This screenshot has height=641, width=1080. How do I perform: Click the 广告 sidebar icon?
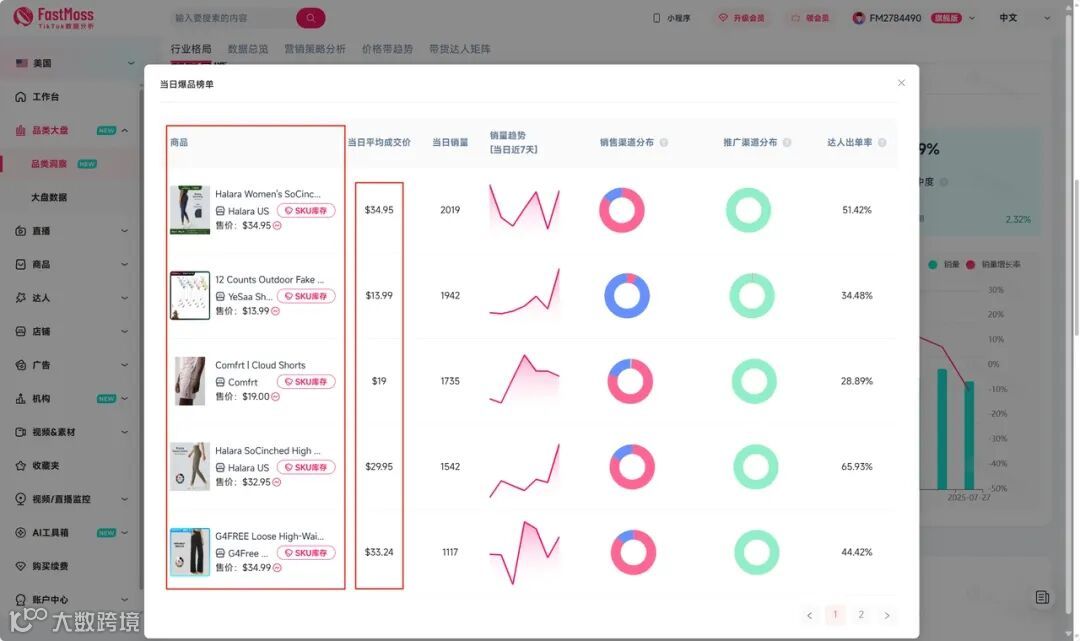pyautogui.click(x=21, y=365)
